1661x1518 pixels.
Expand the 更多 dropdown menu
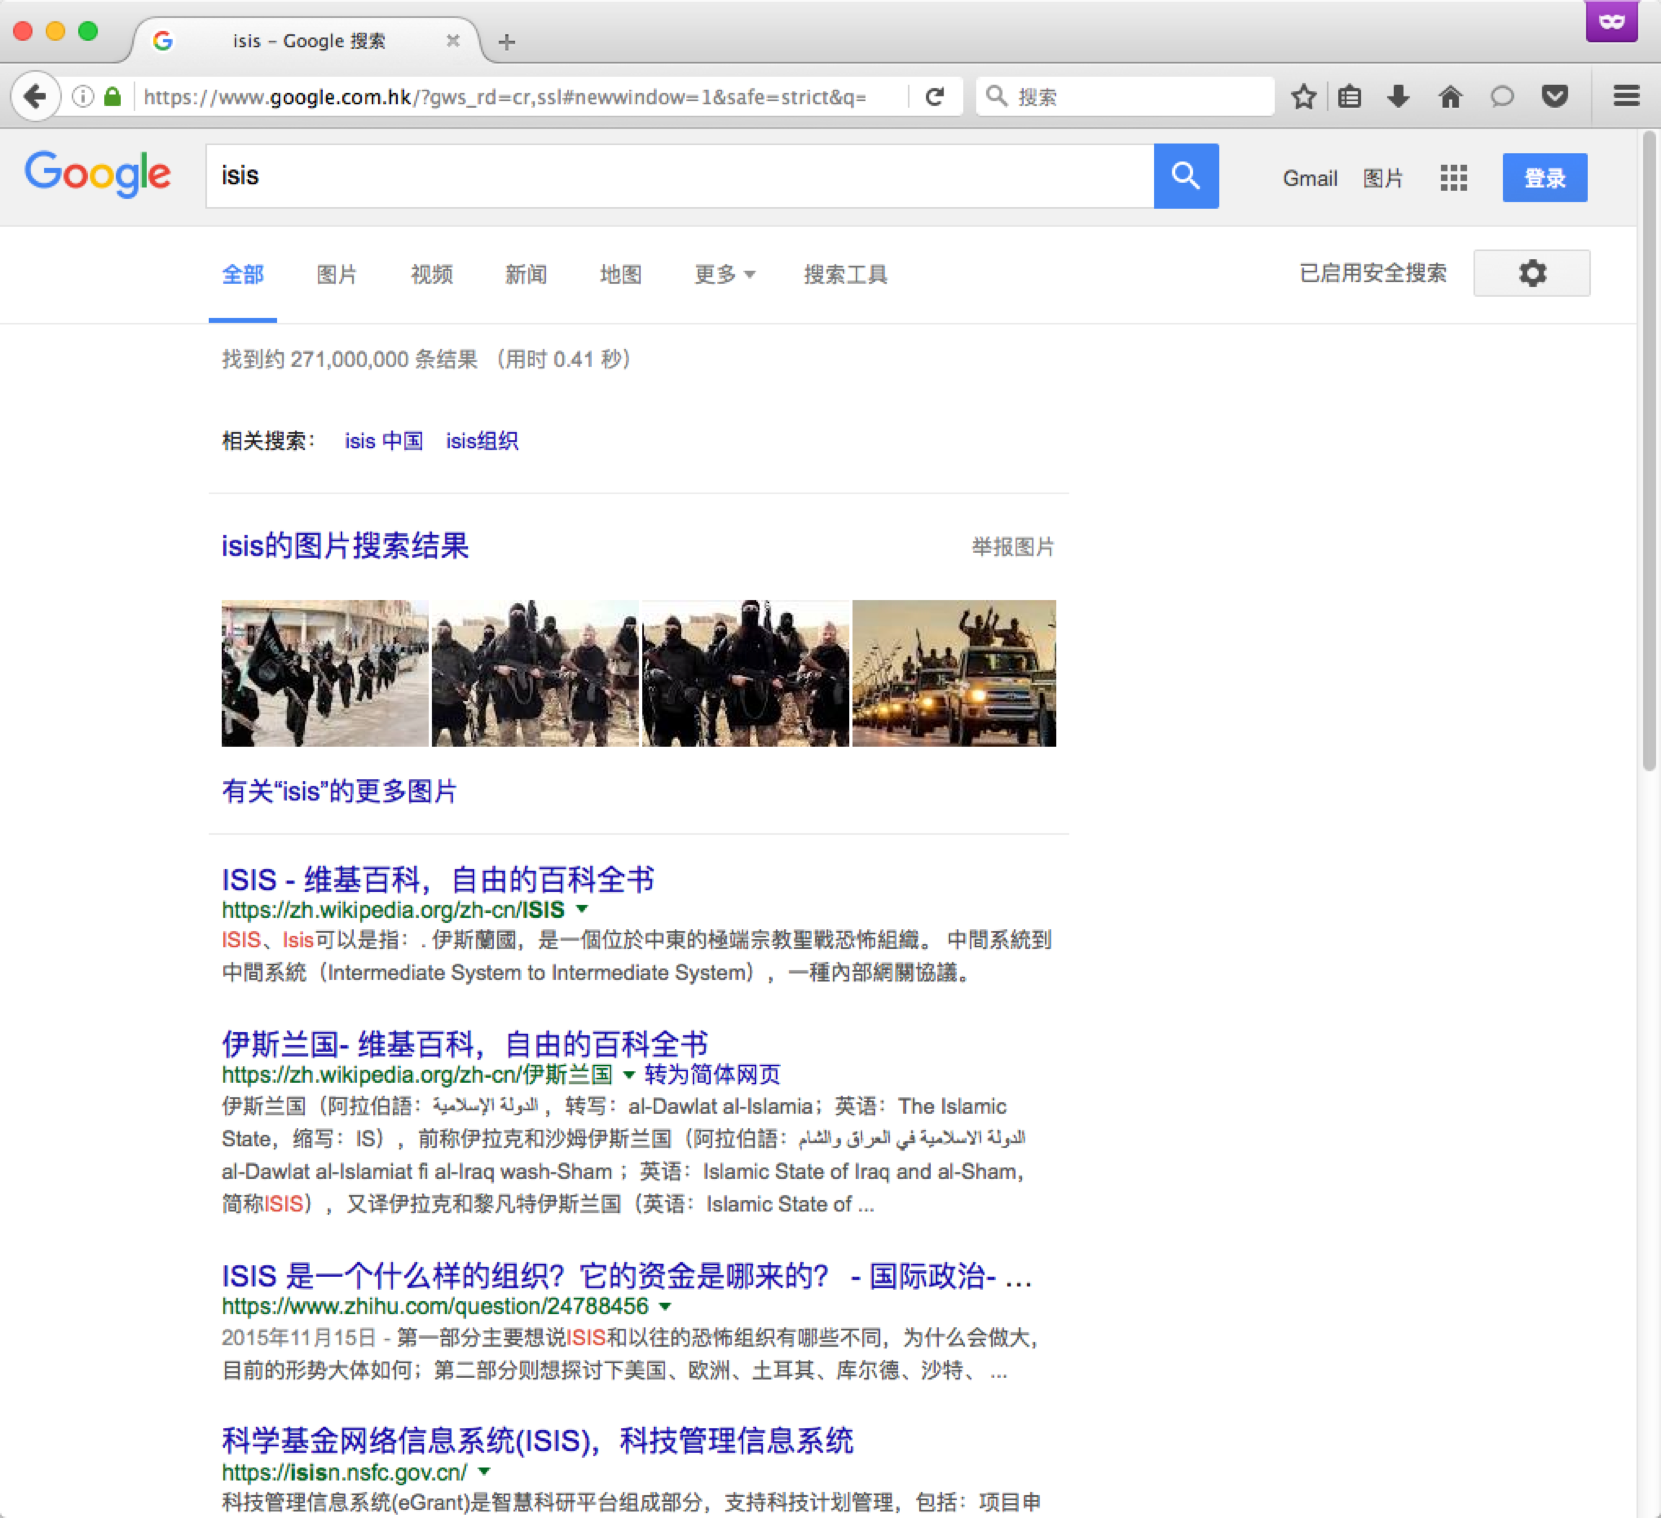pyautogui.click(x=725, y=274)
